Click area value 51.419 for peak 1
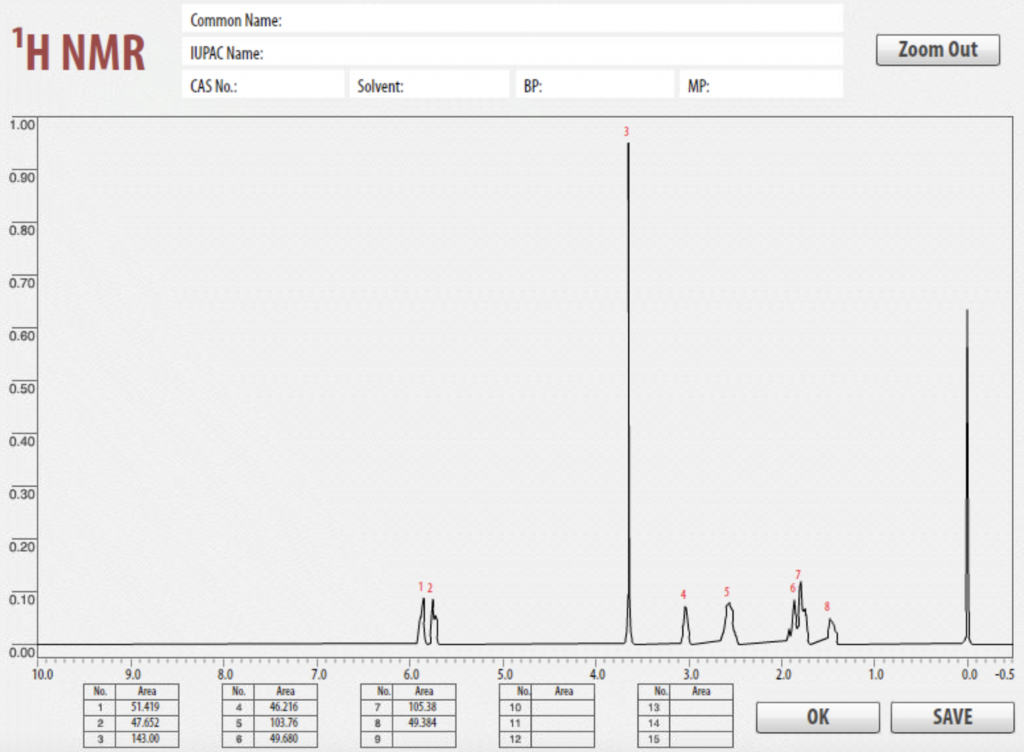The width and height of the screenshot is (1024, 752). tap(147, 707)
